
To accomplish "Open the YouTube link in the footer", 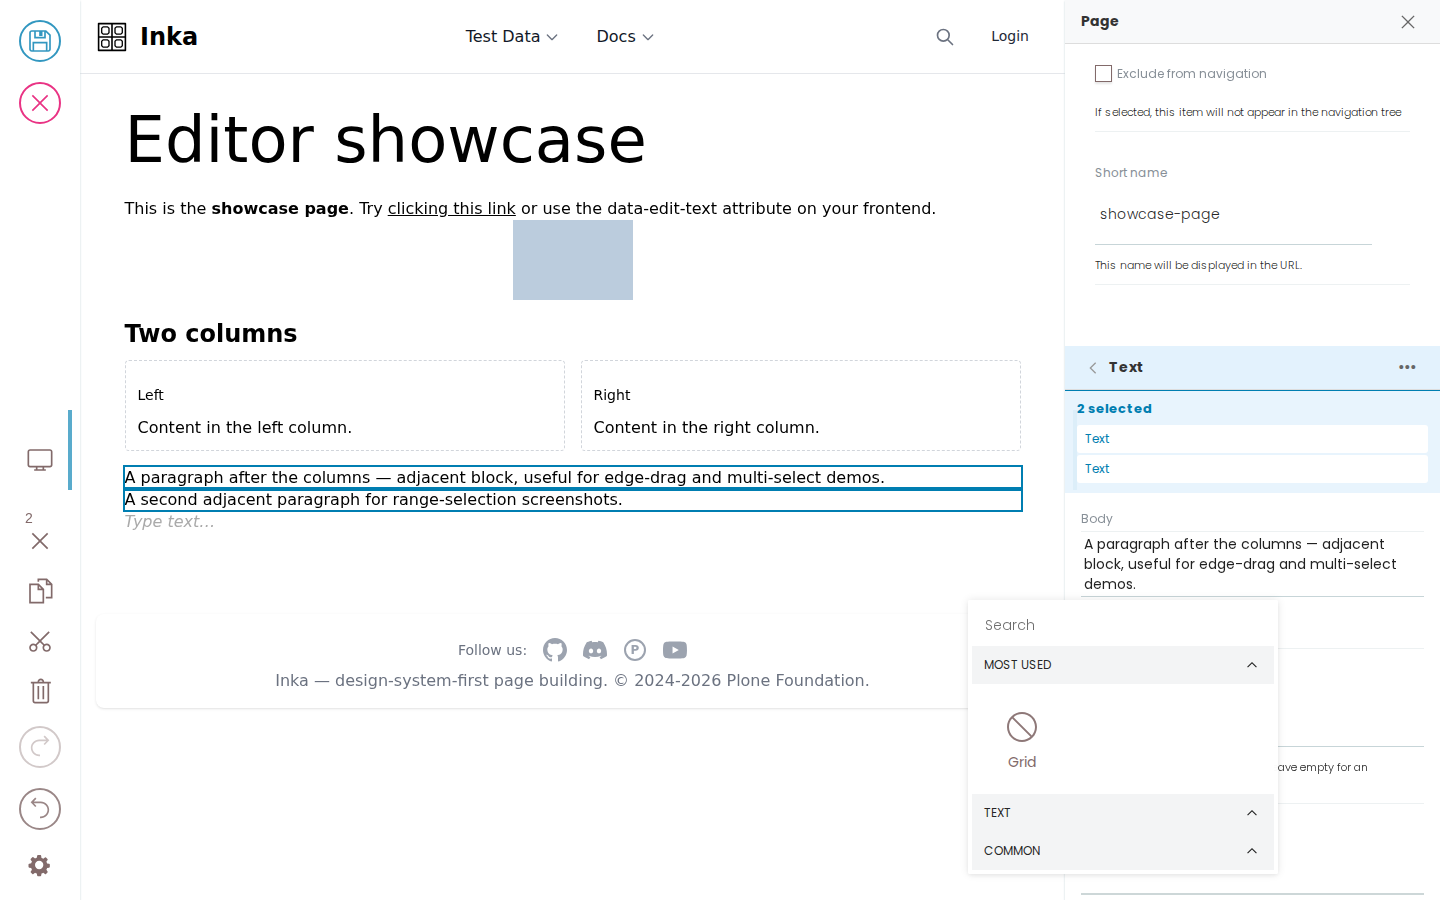I will tap(675, 650).
